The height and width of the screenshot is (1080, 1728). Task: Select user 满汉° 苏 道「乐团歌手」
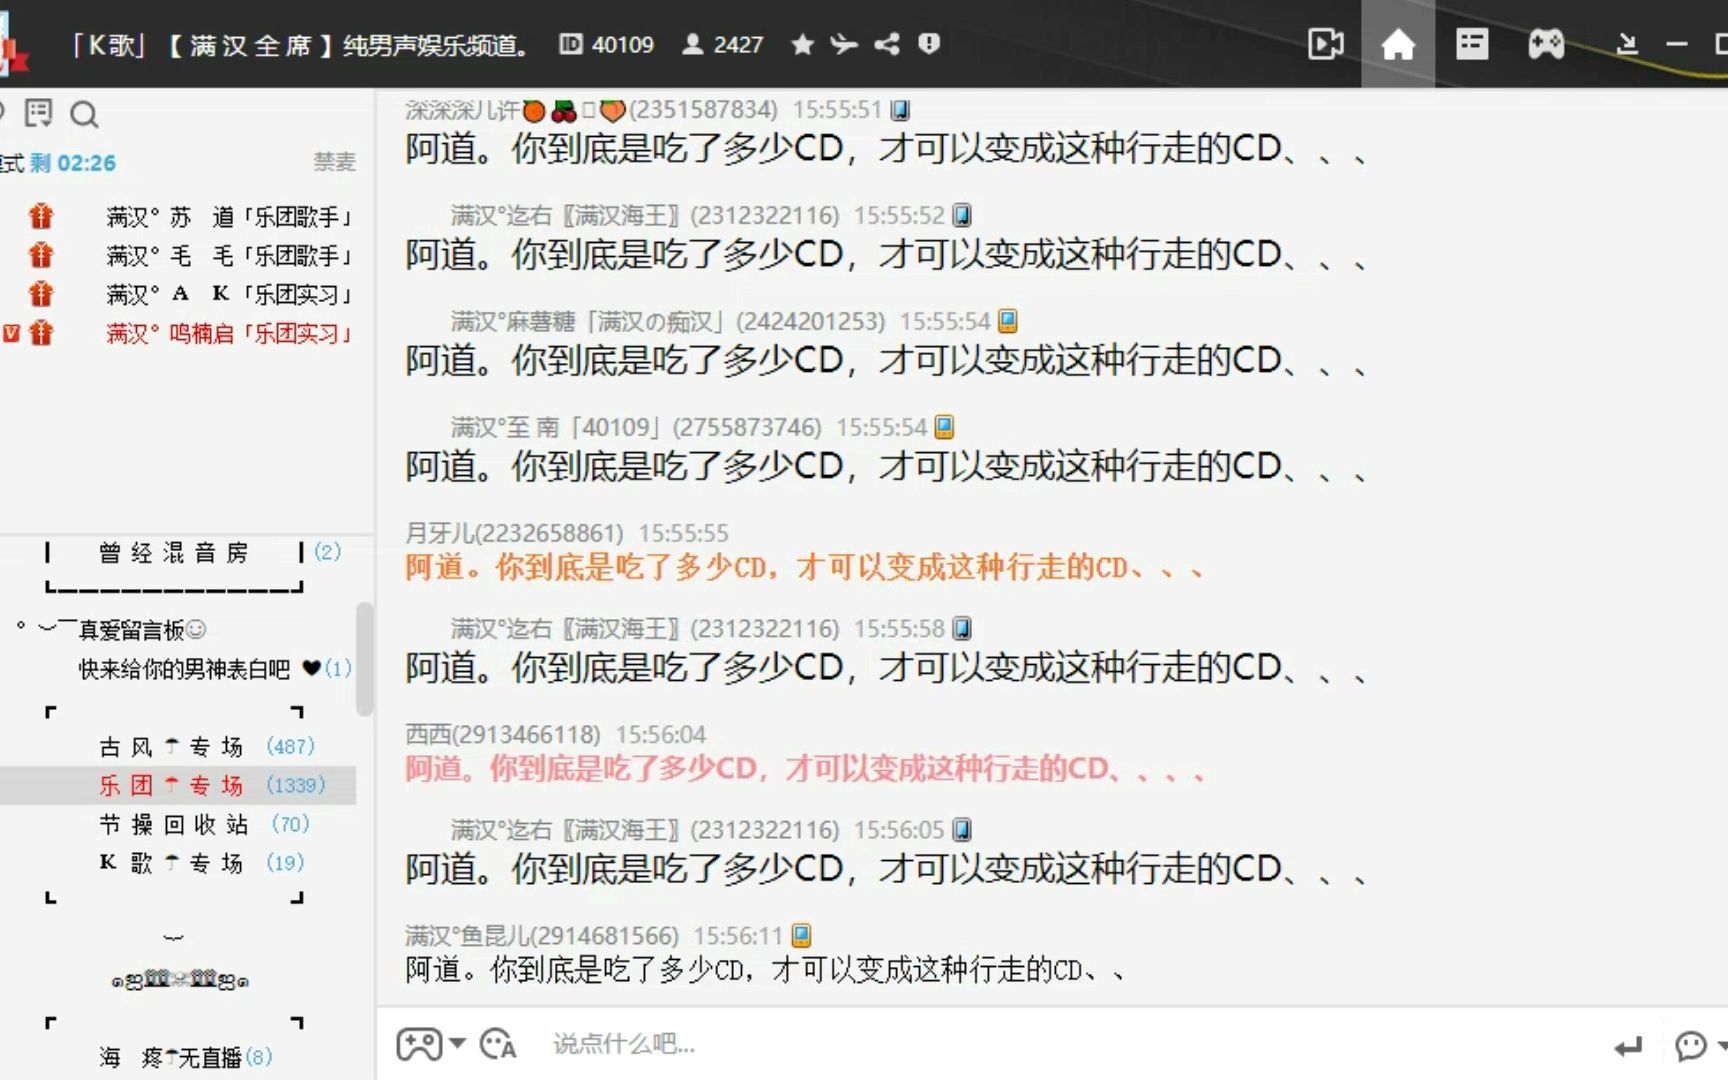tap(230, 217)
